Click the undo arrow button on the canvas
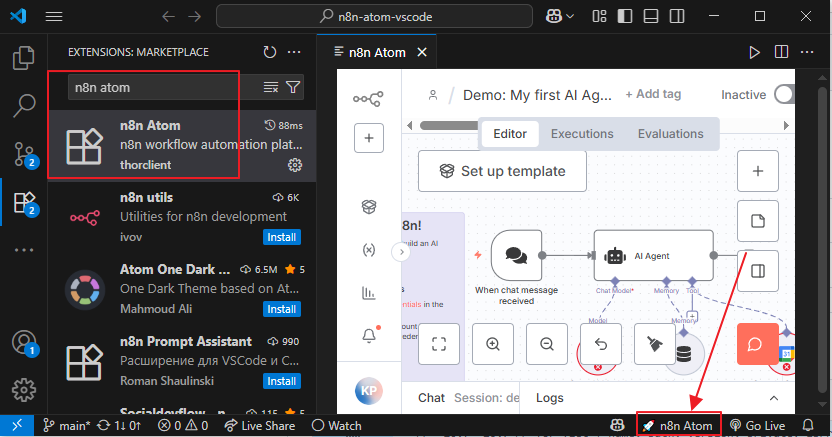The height and width of the screenshot is (437, 832). click(601, 344)
